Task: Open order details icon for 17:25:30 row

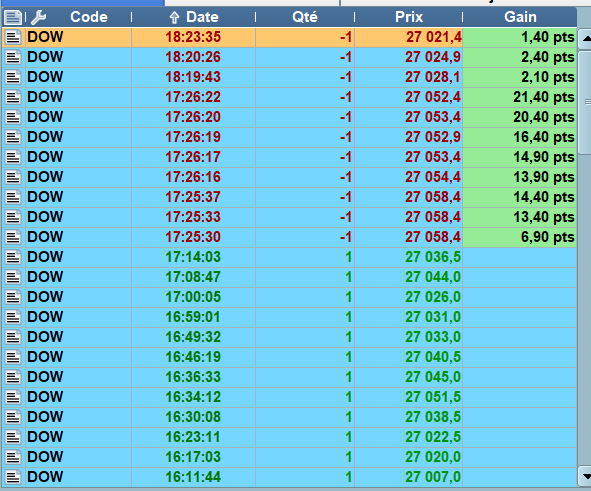Action: 13,237
